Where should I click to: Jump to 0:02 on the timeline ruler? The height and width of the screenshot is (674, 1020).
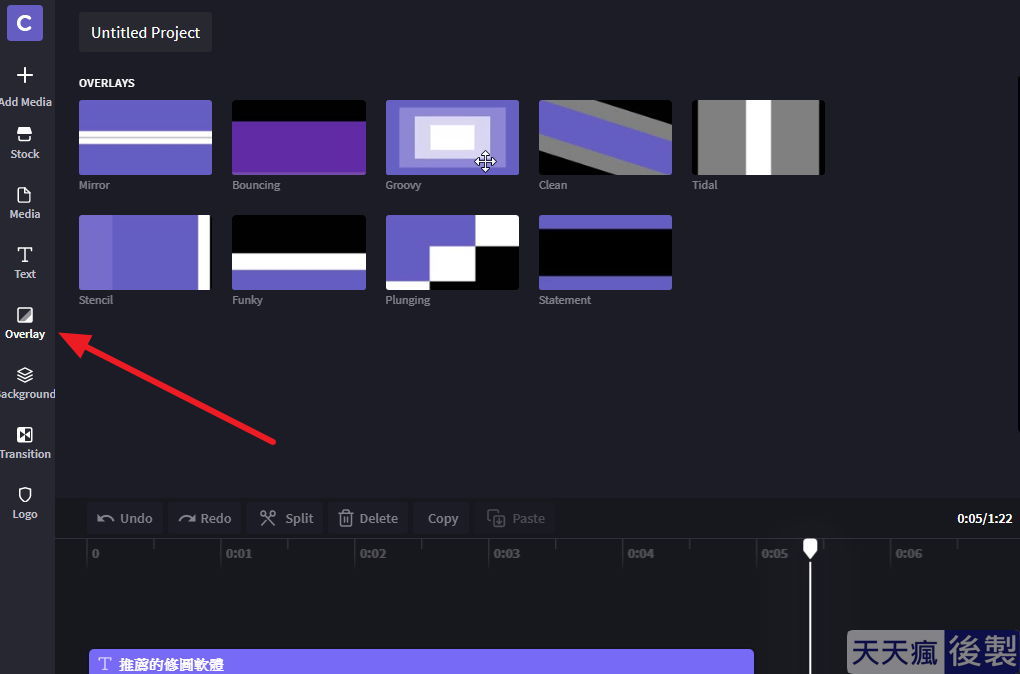tap(373, 554)
